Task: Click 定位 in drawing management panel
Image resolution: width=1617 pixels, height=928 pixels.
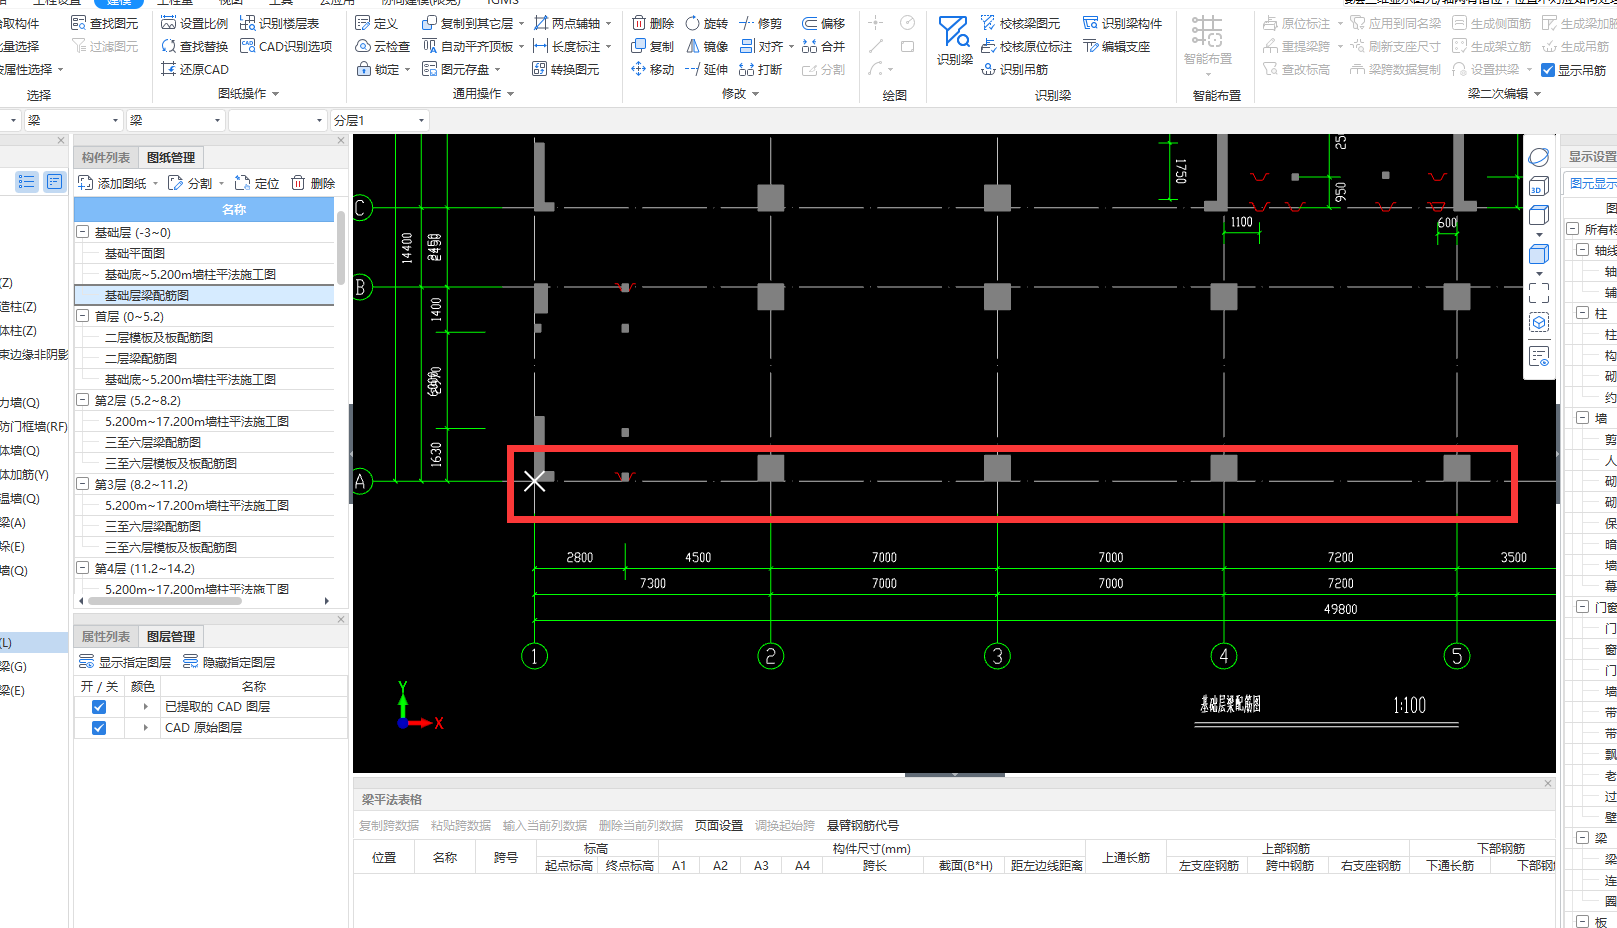Action: coord(257,183)
